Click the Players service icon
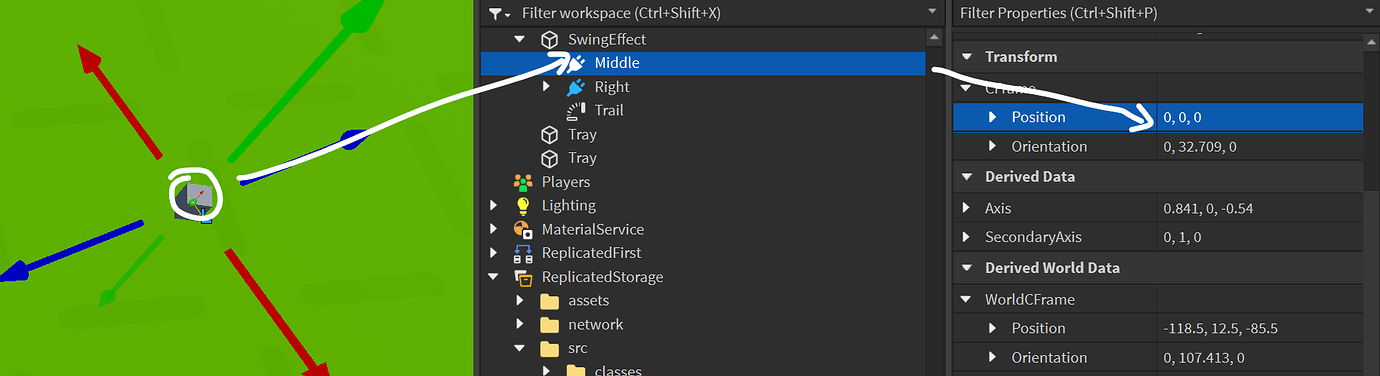 (522, 182)
